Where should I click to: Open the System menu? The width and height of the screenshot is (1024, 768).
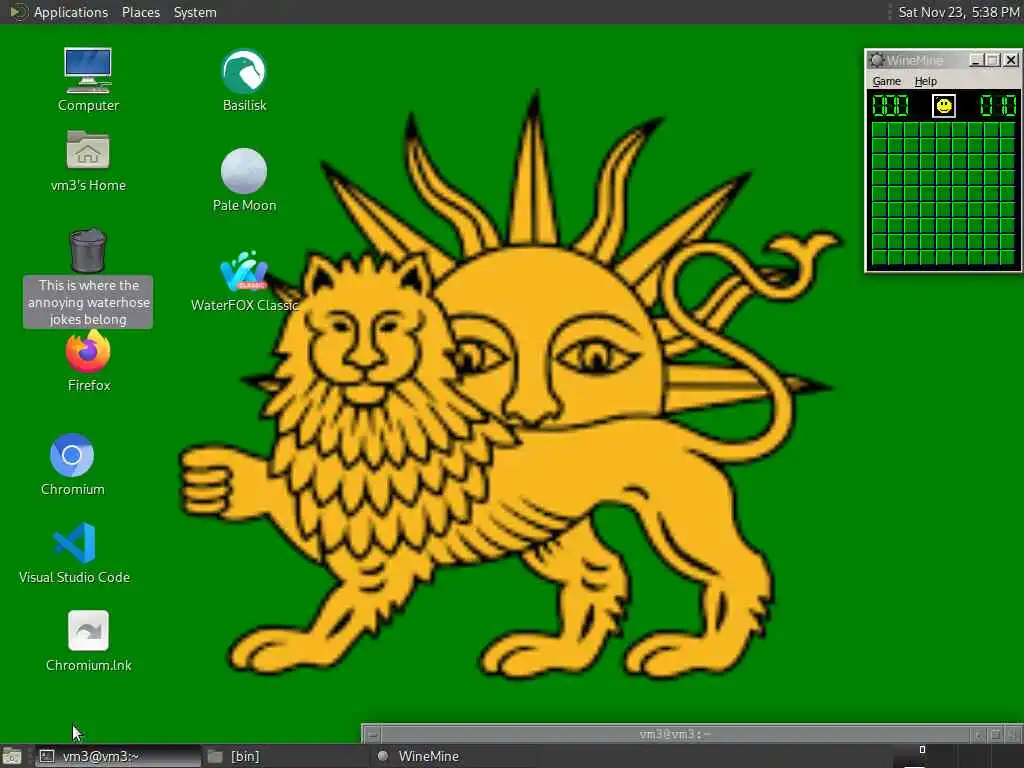click(x=195, y=12)
